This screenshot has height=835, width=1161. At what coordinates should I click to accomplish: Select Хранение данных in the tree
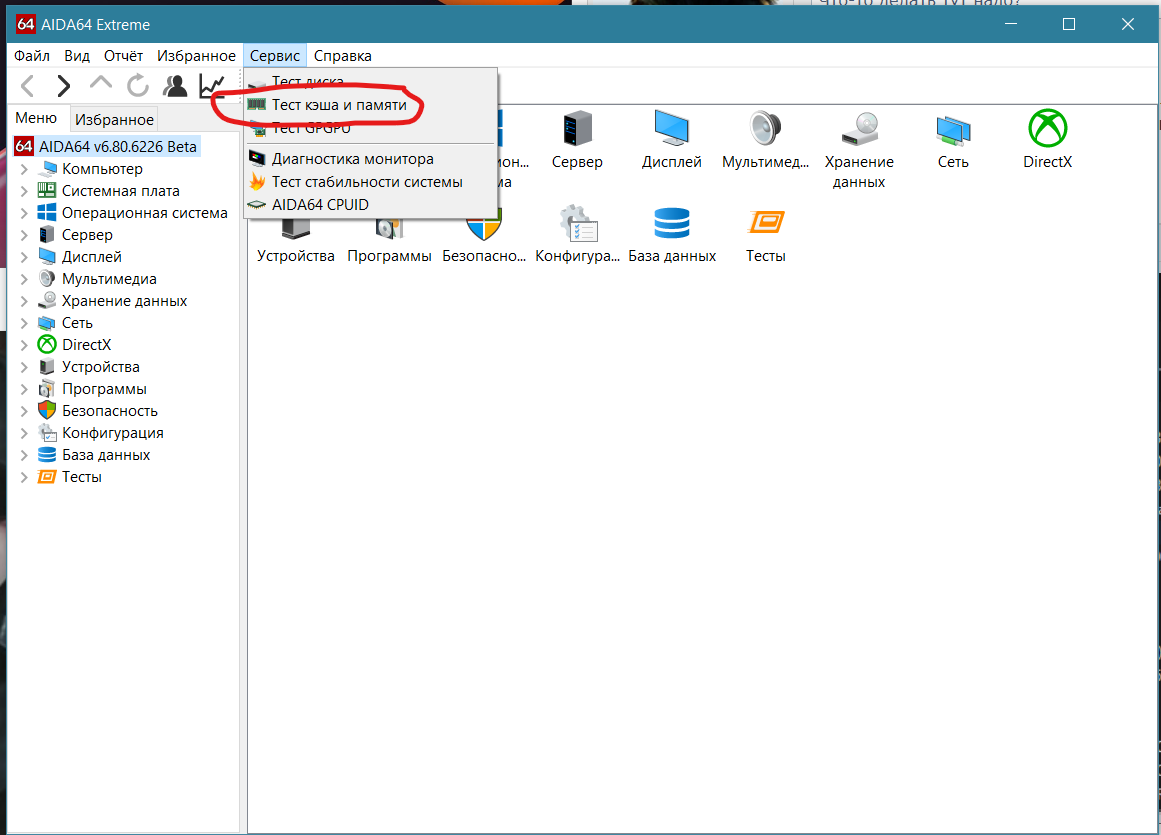[124, 301]
